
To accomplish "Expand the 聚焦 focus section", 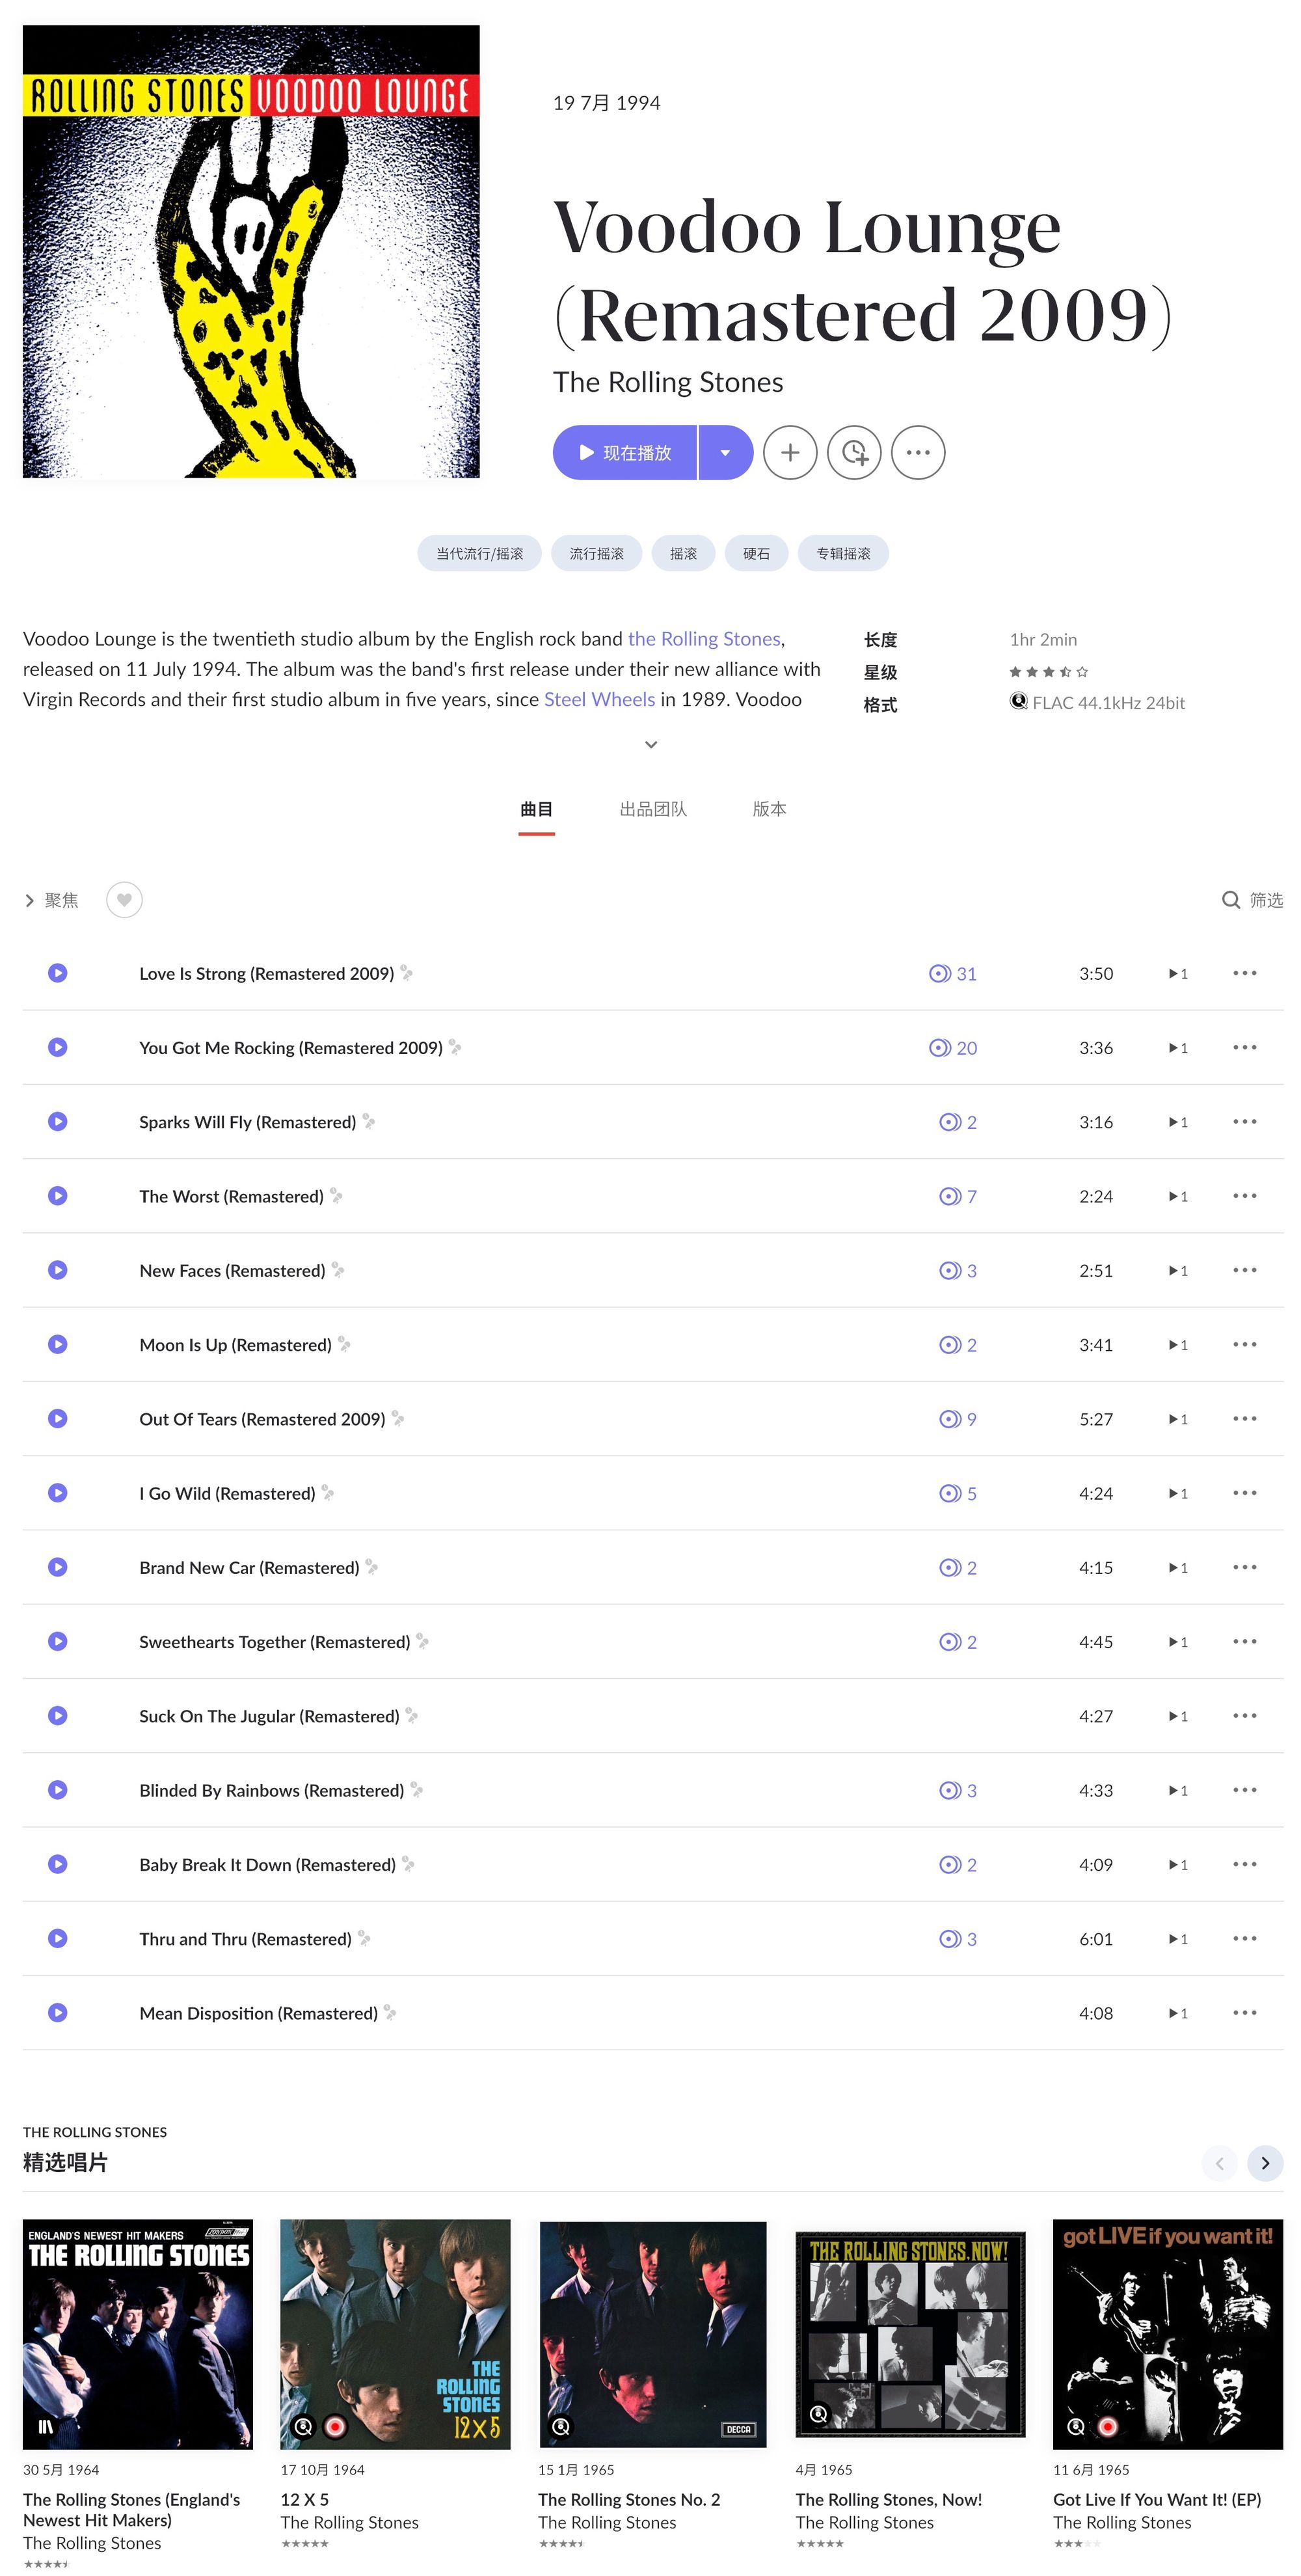I will point(51,899).
